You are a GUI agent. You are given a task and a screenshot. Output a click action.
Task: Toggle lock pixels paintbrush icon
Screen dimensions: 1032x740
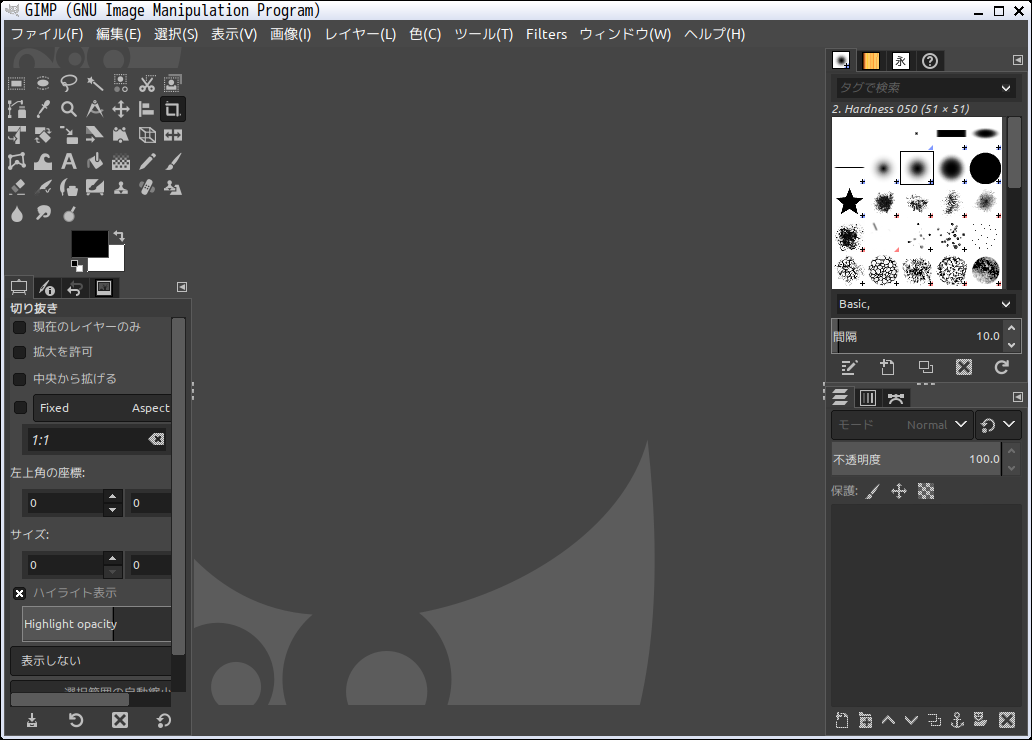[873, 491]
